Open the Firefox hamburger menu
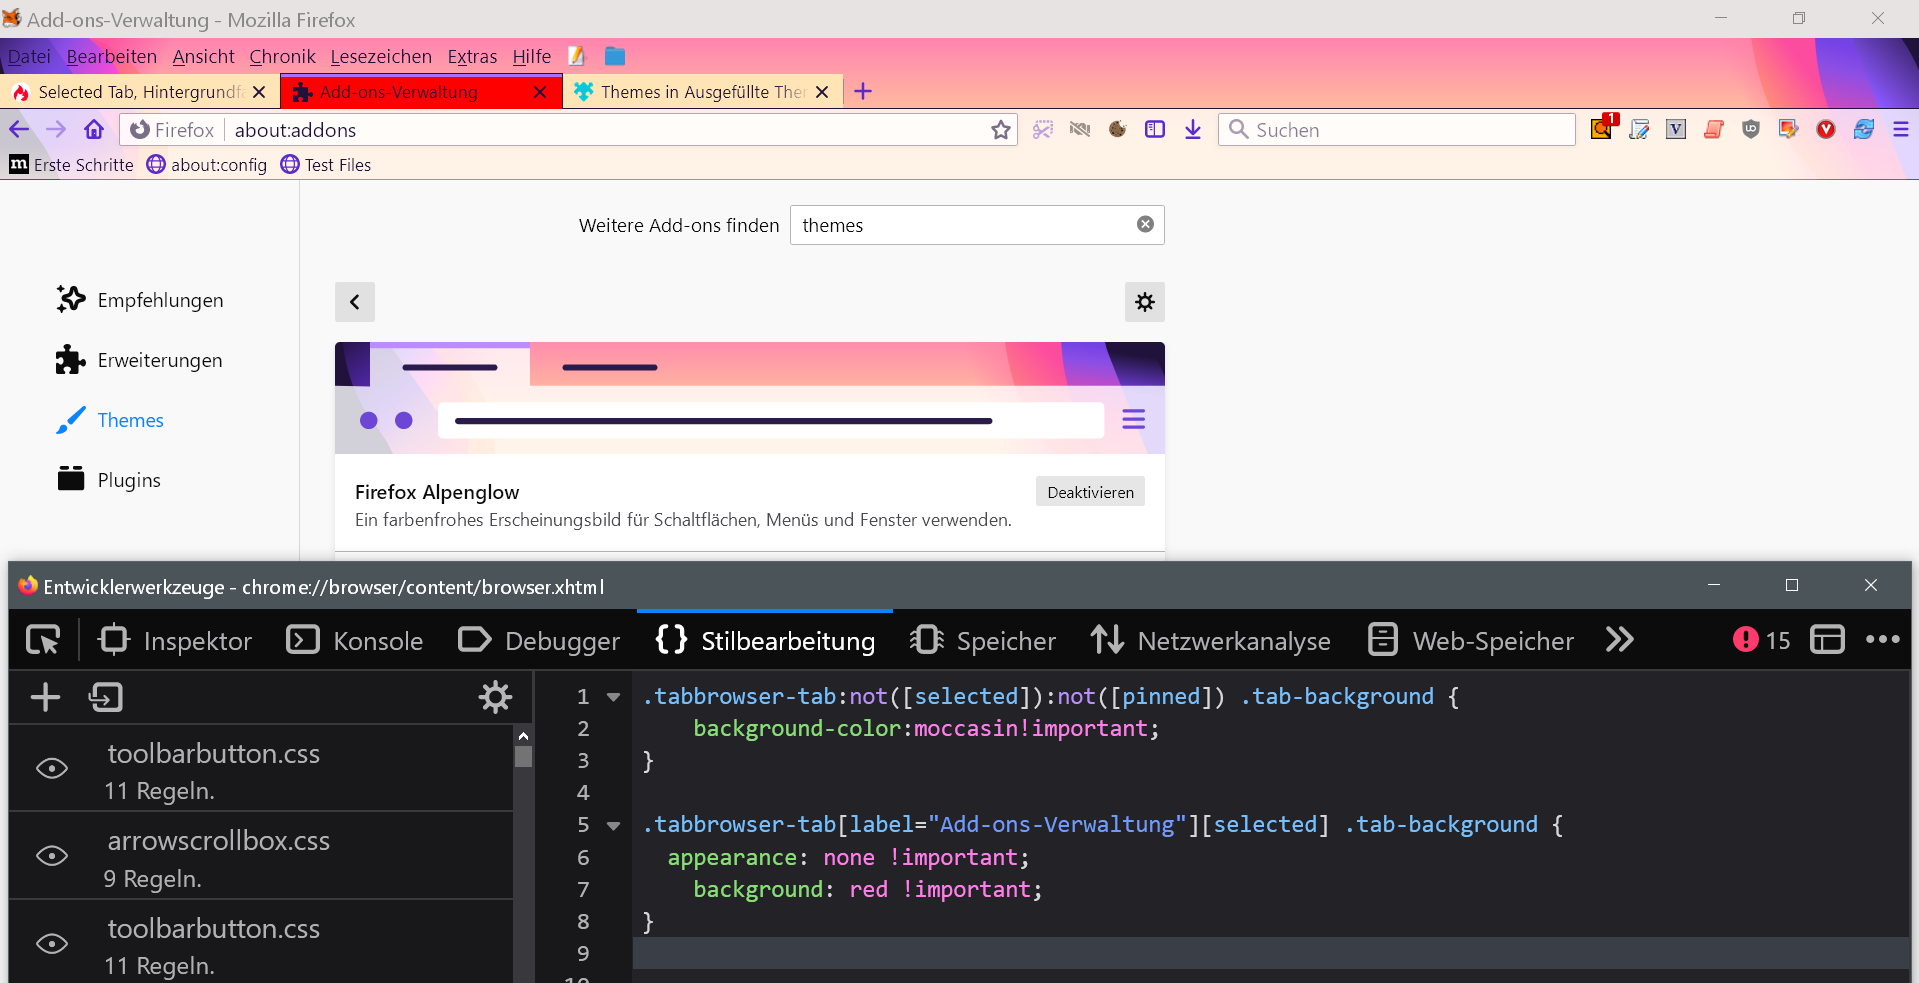 [x=1900, y=130]
